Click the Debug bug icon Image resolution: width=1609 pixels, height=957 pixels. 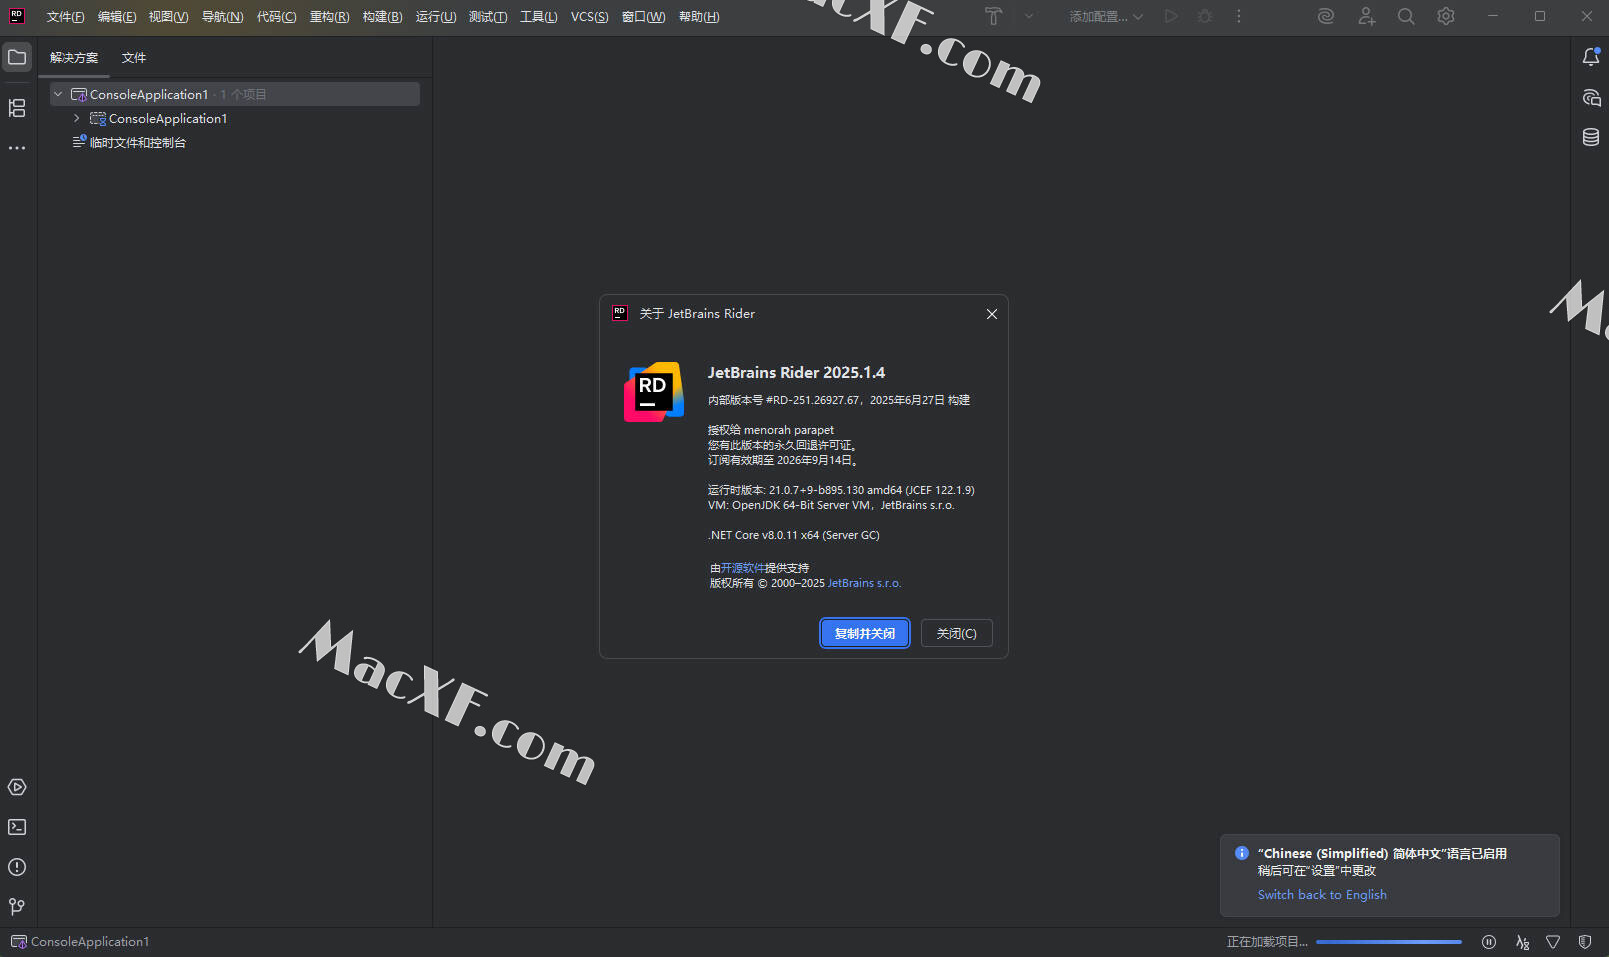pyautogui.click(x=1205, y=16)
